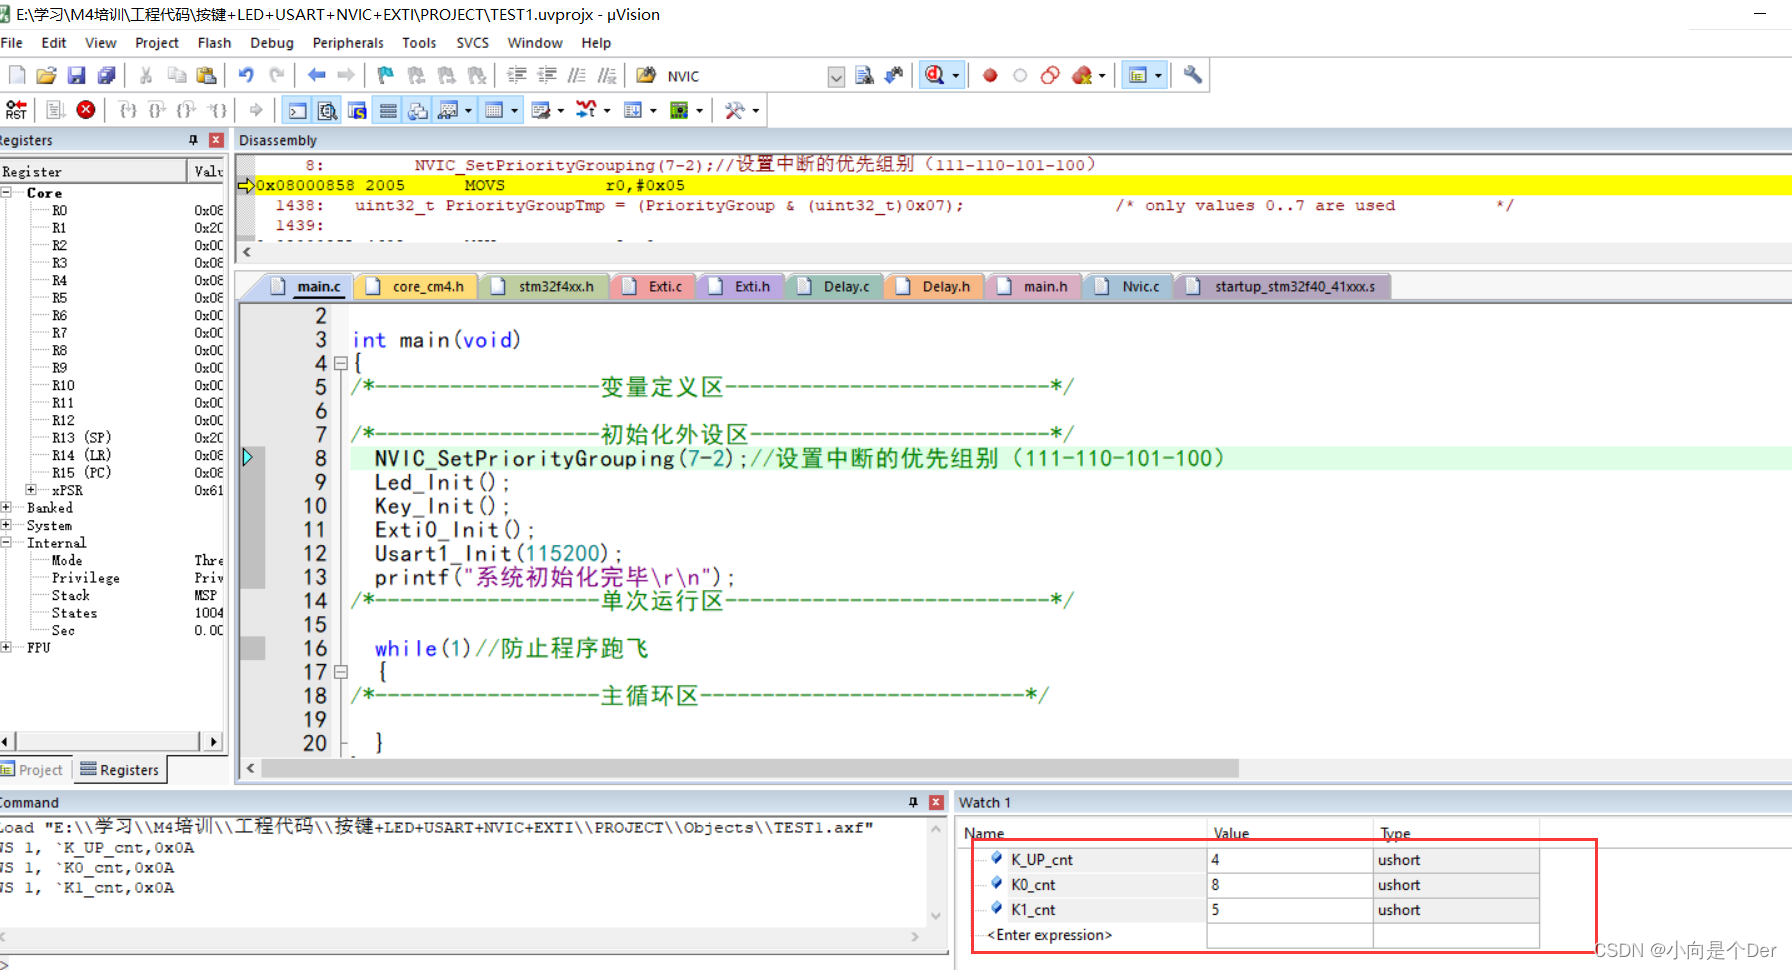Open the Peripherals menu
Image resolution: width=1792 pixels, height=970 pixels.
(x=348, y=43)
